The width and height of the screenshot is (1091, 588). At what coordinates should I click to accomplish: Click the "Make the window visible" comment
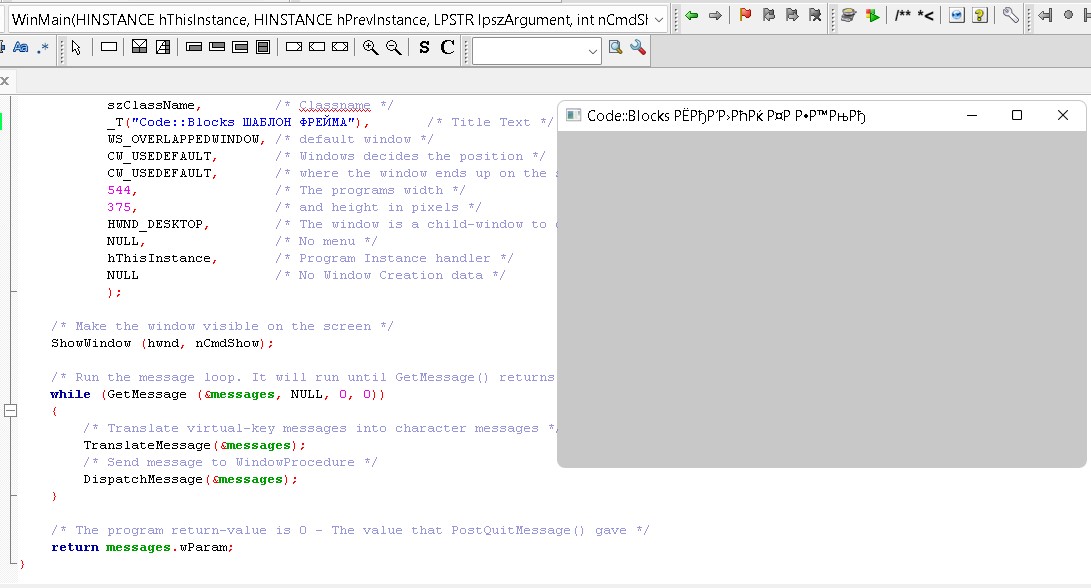coord(222,326)
